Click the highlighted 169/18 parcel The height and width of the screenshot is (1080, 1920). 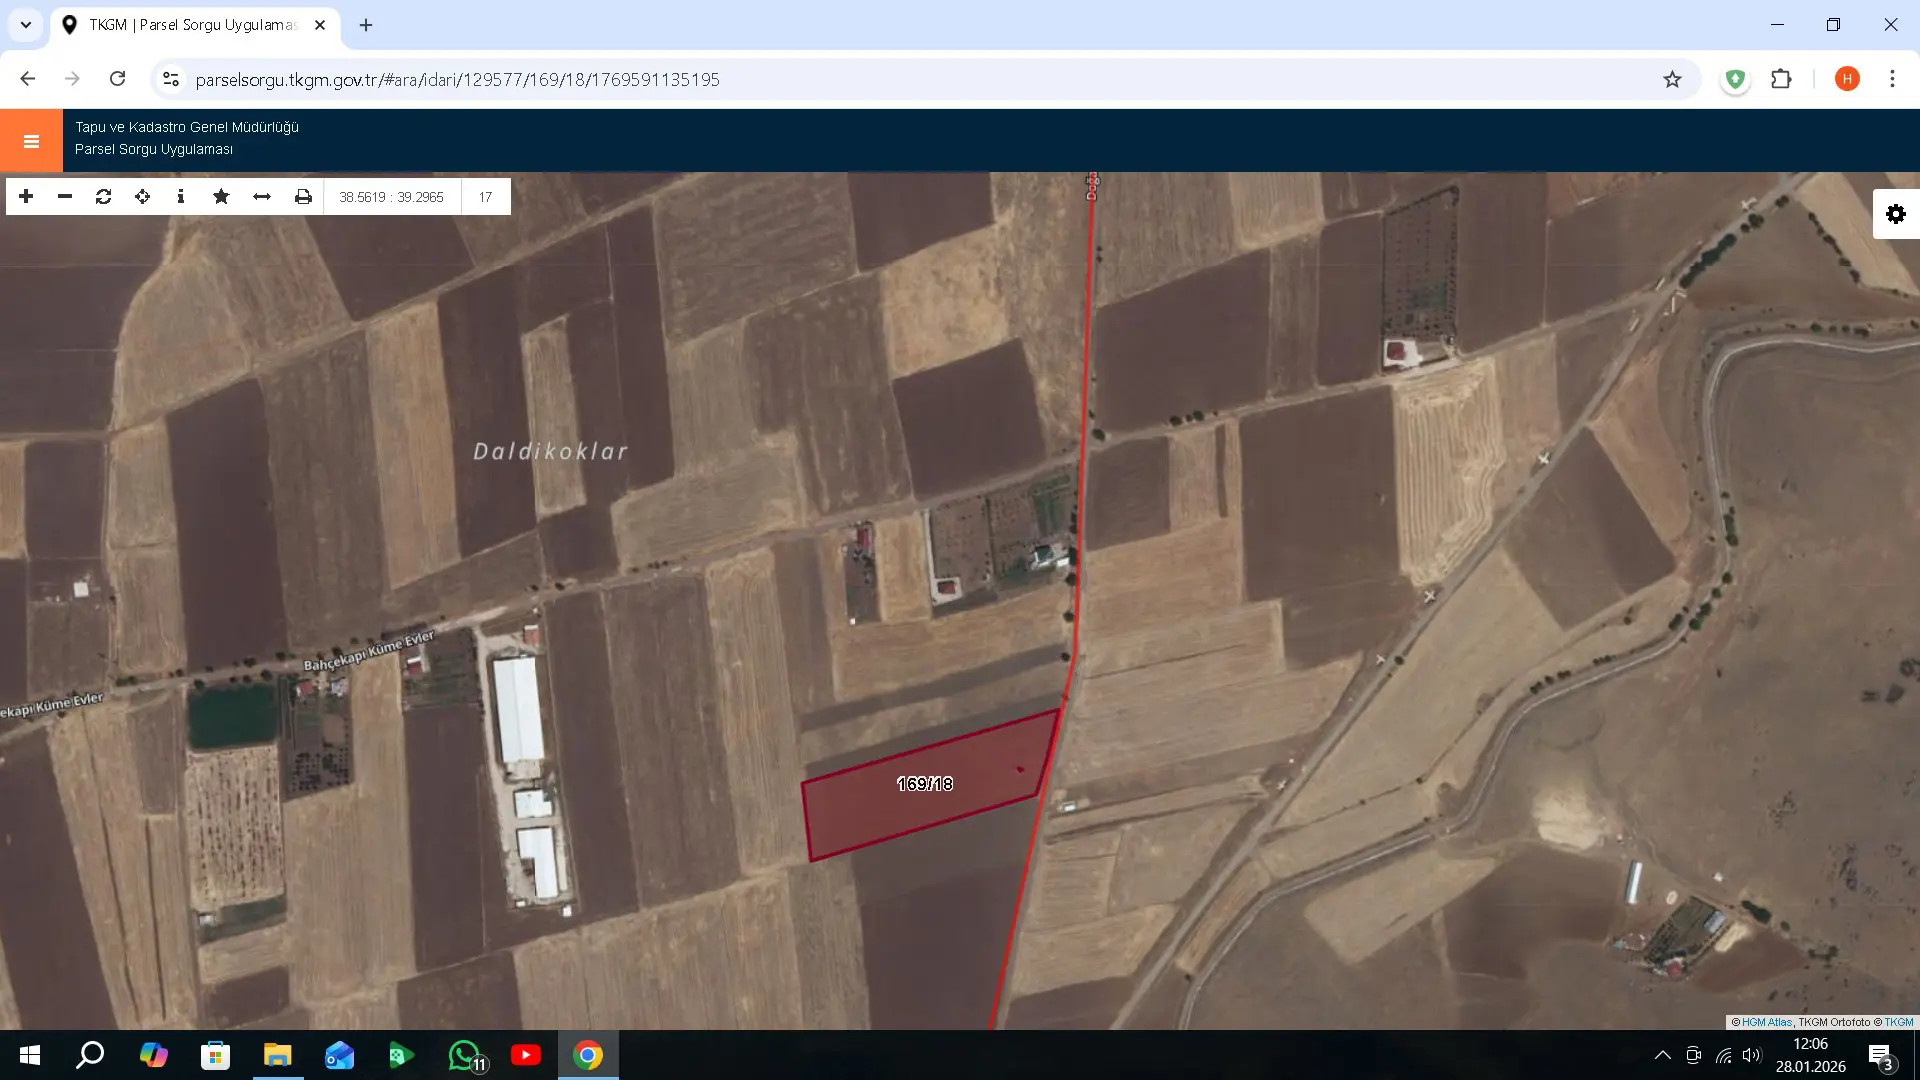tap(925, 785)
